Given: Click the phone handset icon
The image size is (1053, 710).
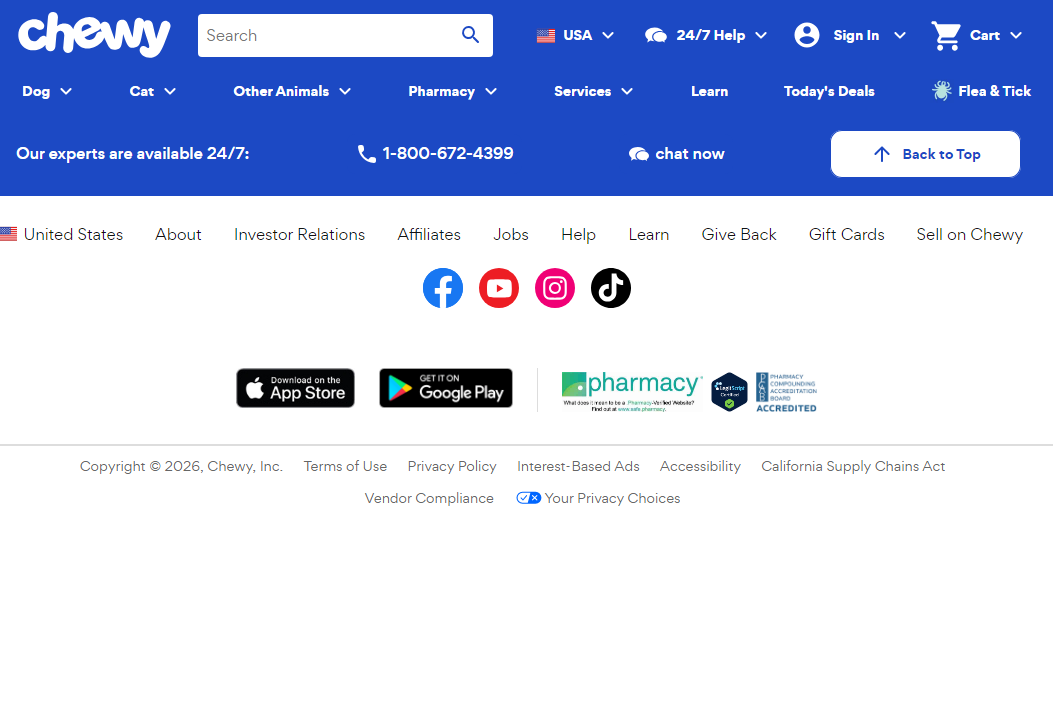Looking at the screenshot, I should 366,154.
